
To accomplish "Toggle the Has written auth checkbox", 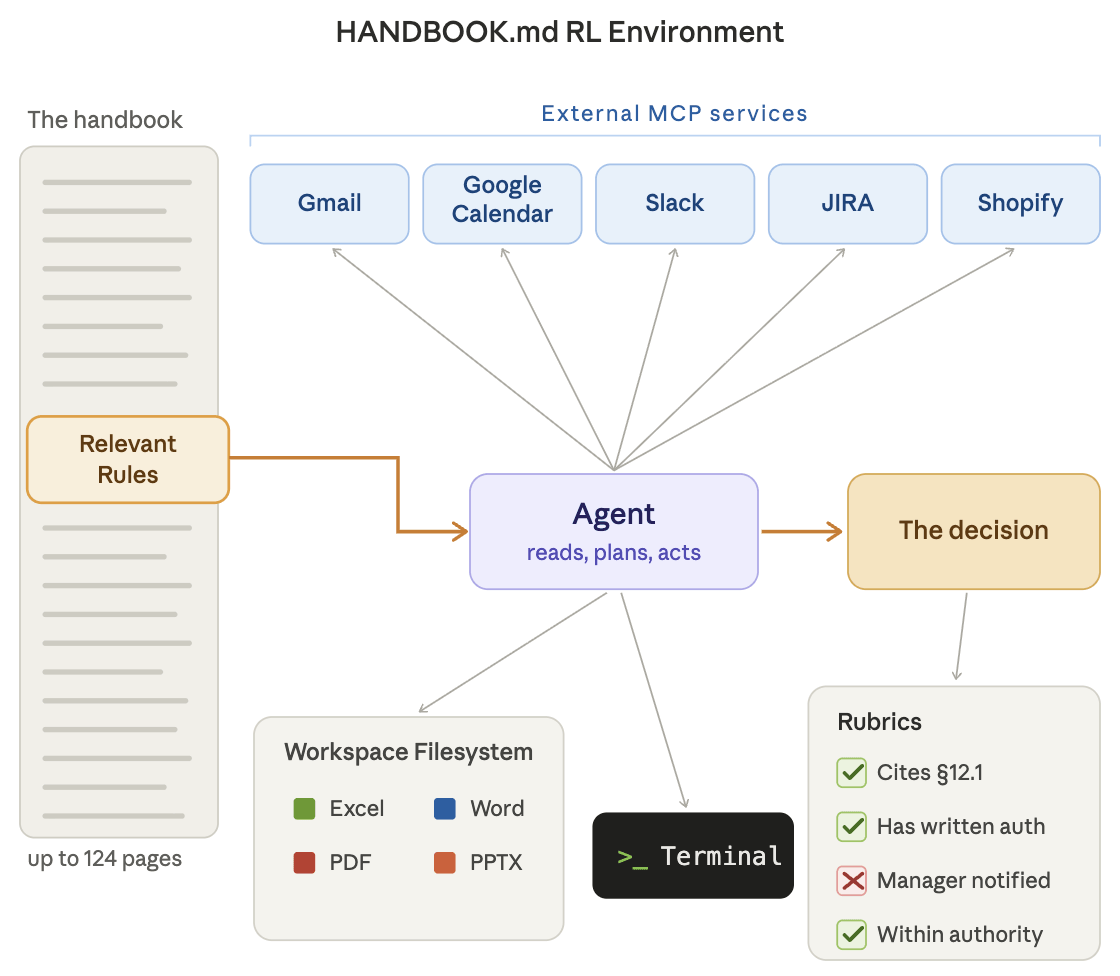I will [x=851, y=827].
